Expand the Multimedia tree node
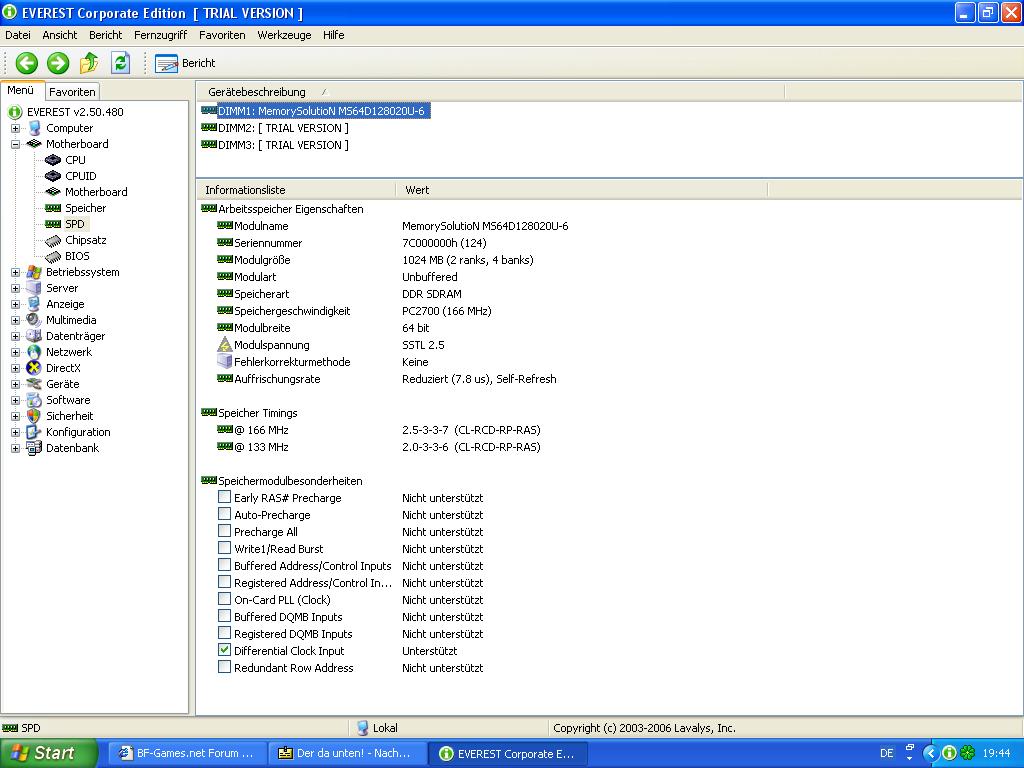 pyautogui.click(x=16, y=321)
